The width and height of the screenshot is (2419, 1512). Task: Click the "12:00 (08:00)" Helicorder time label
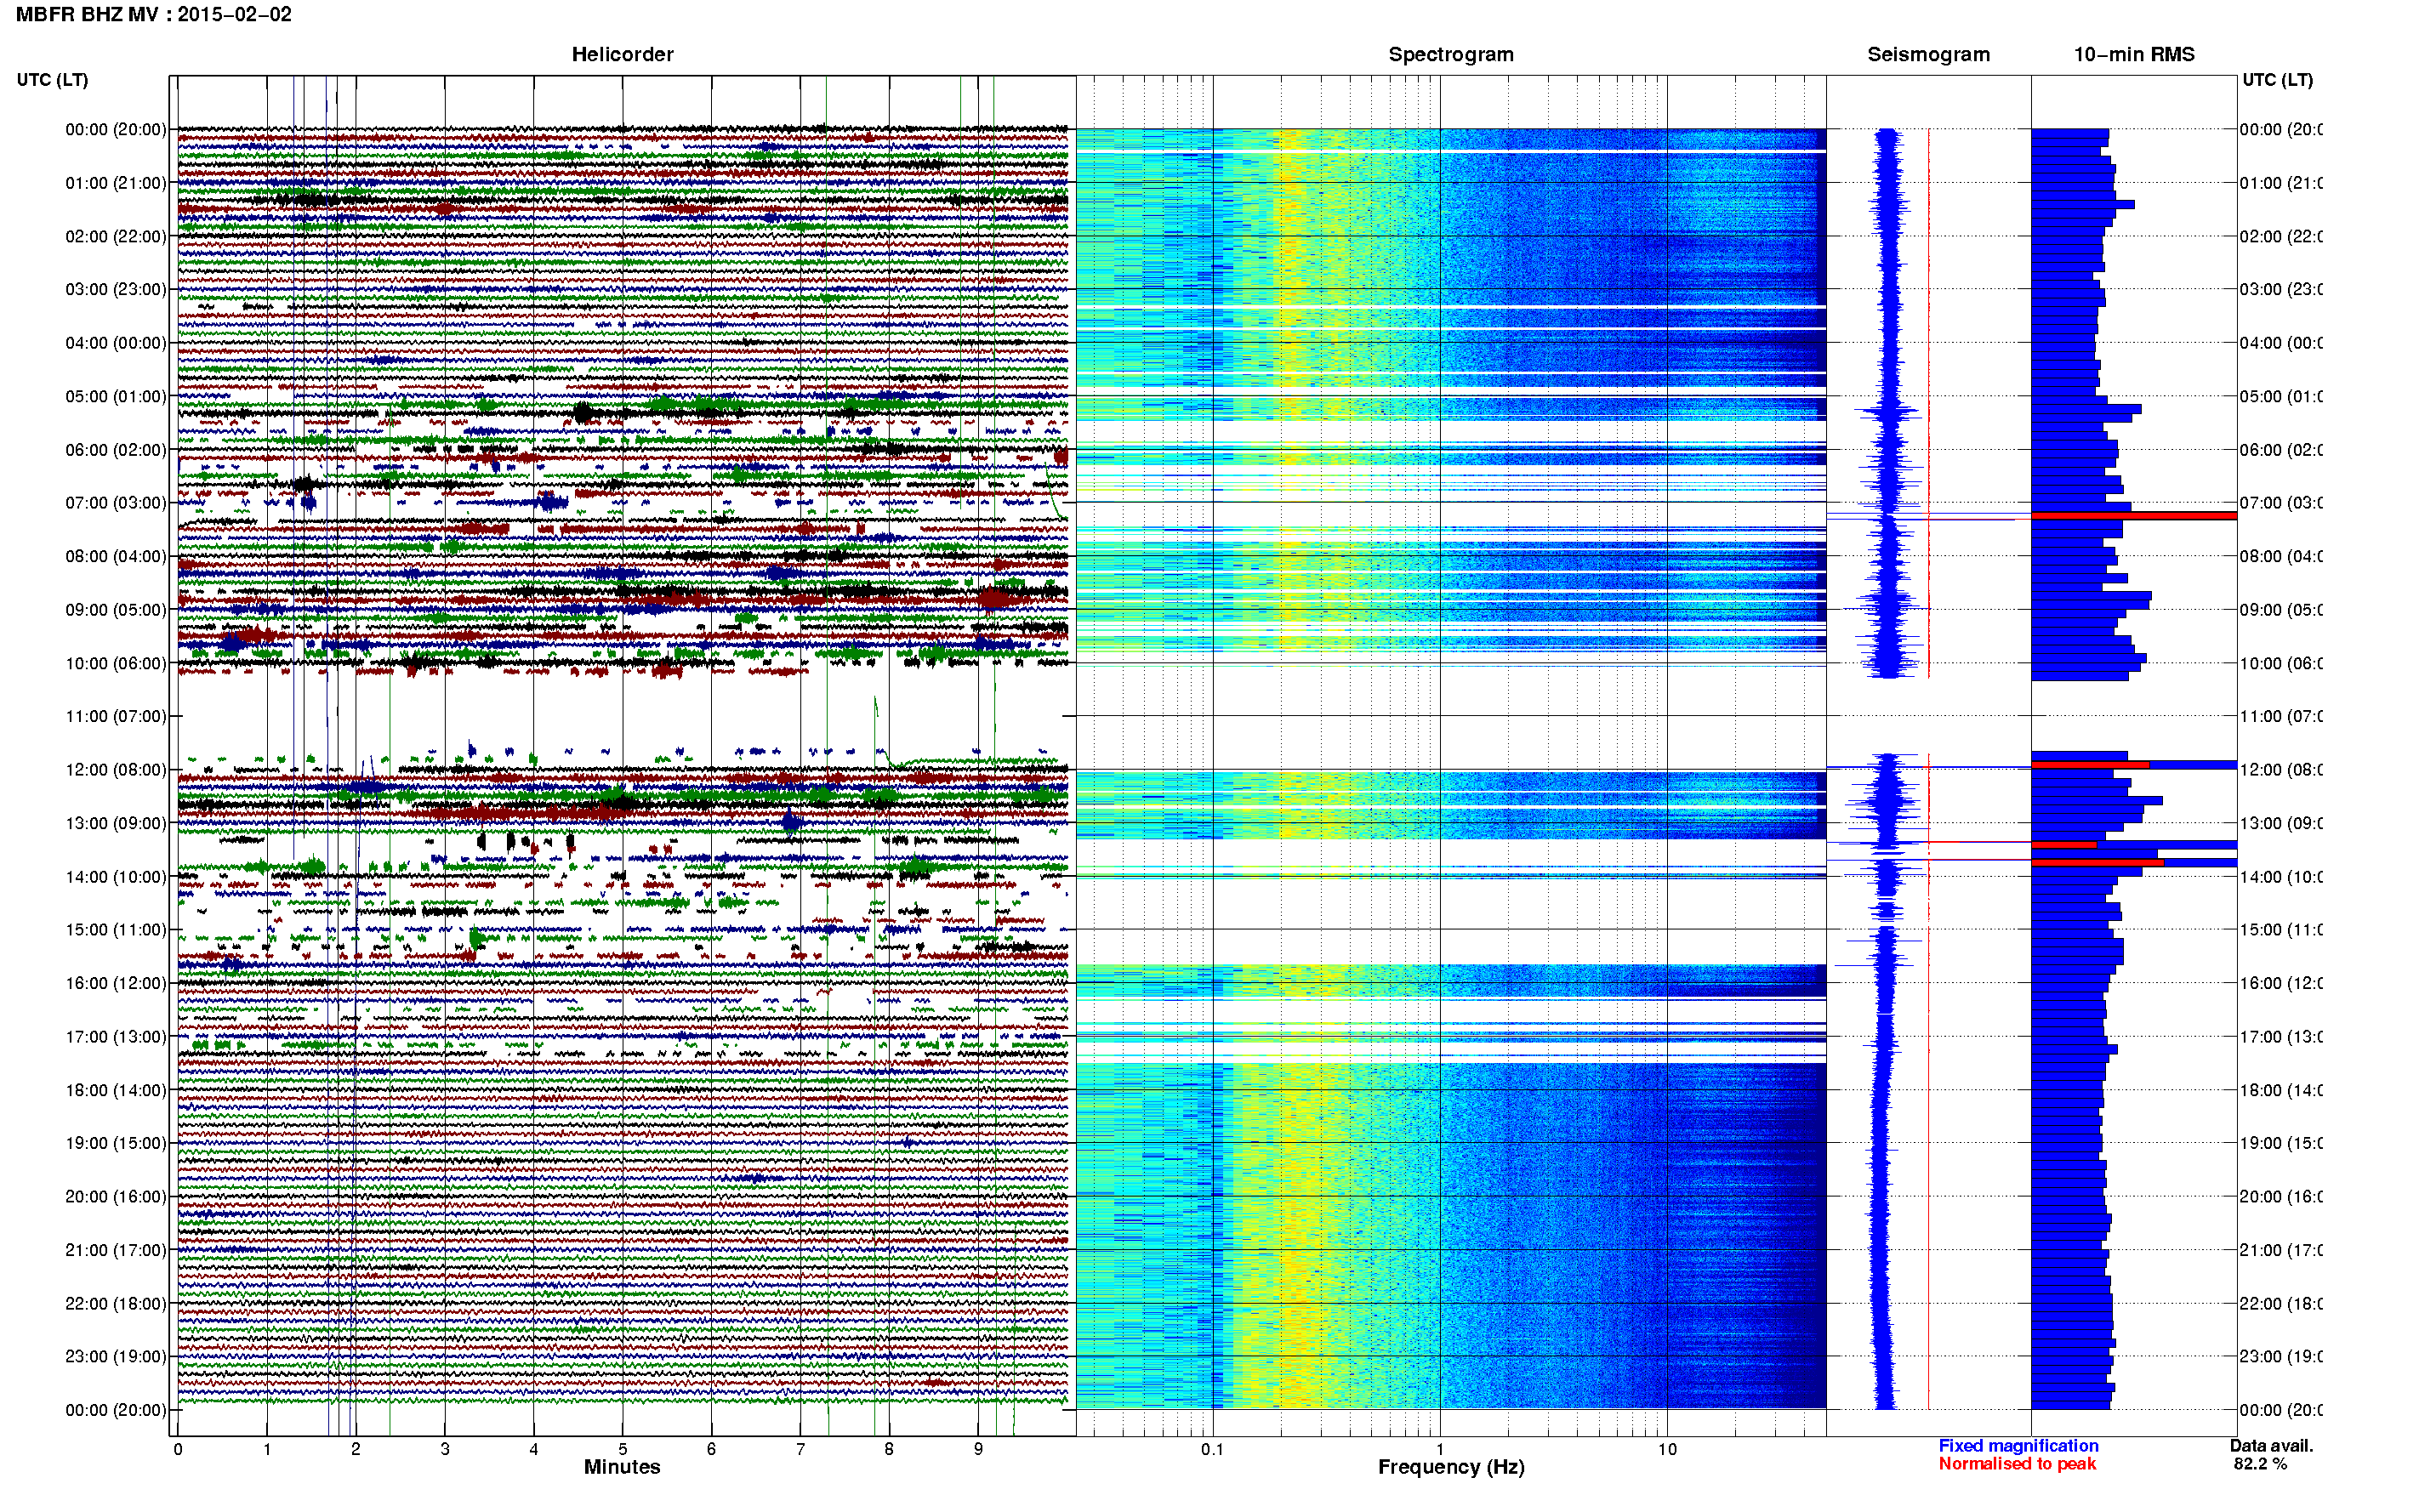coord(116,770)
